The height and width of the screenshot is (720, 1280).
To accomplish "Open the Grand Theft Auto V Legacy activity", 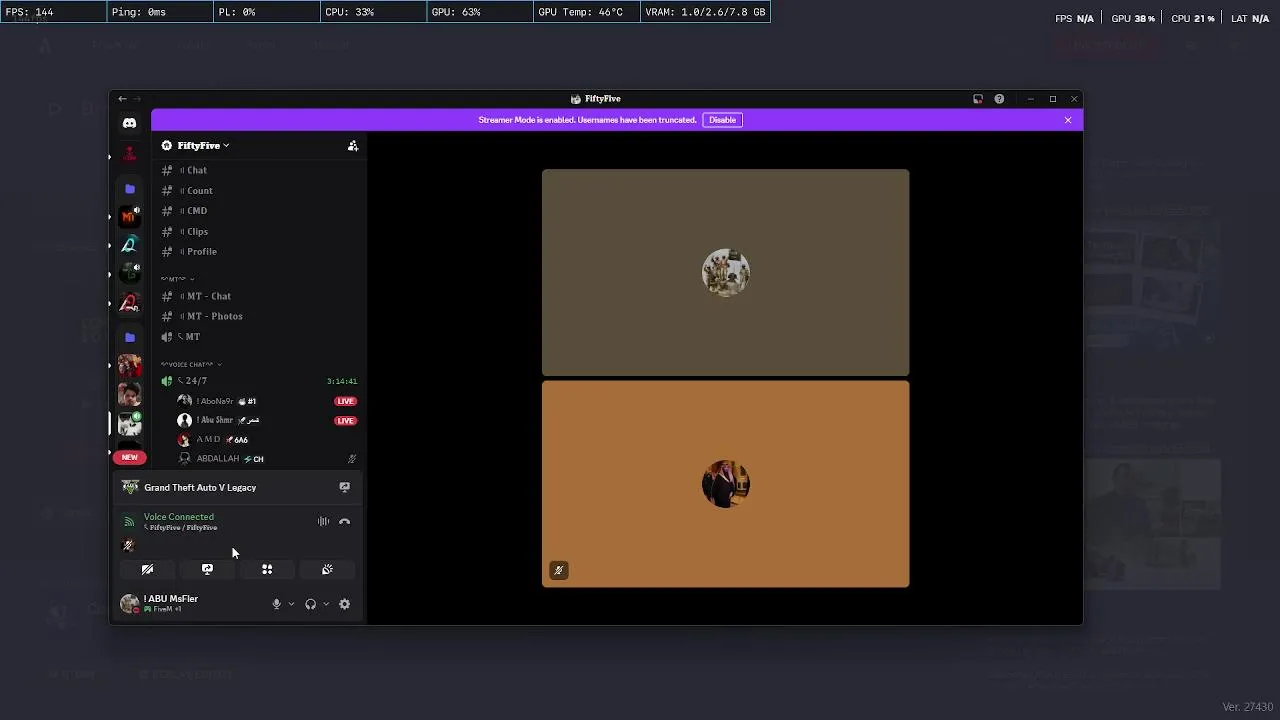I will 199,487.
